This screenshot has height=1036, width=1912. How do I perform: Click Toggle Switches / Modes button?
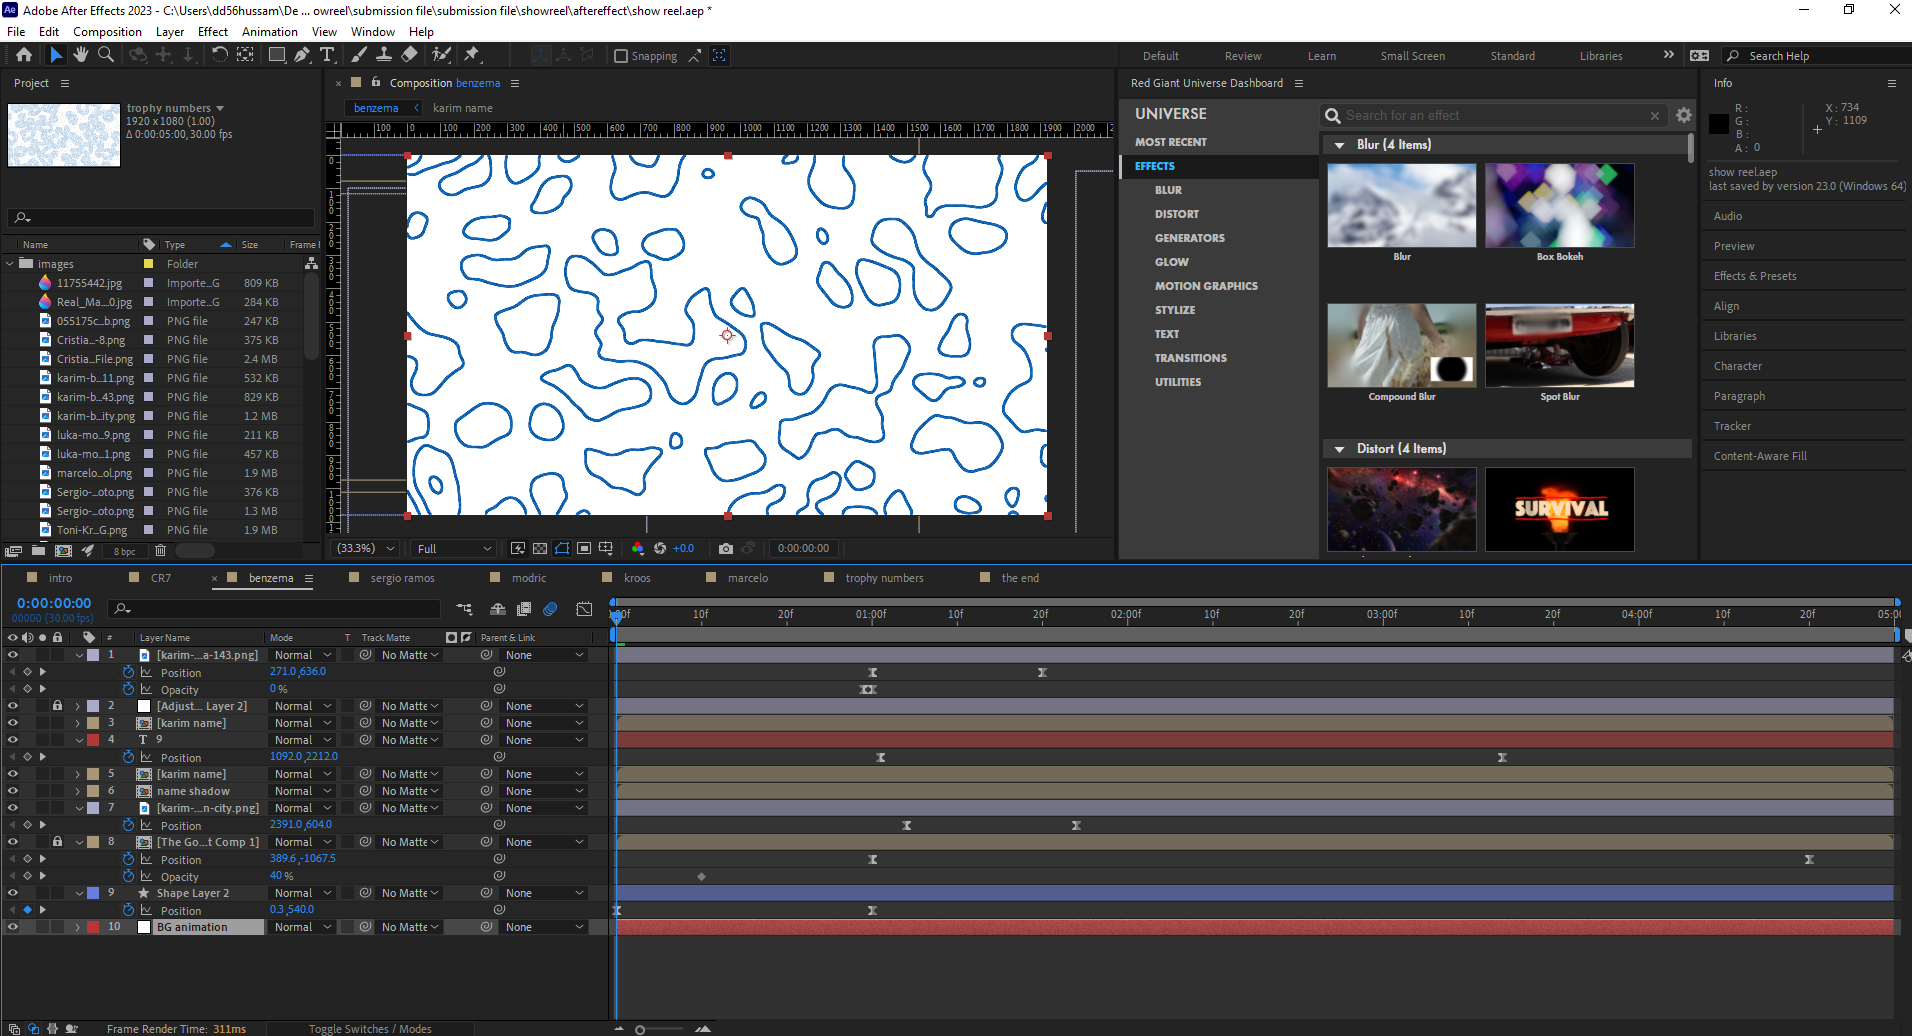(370, 1029)
